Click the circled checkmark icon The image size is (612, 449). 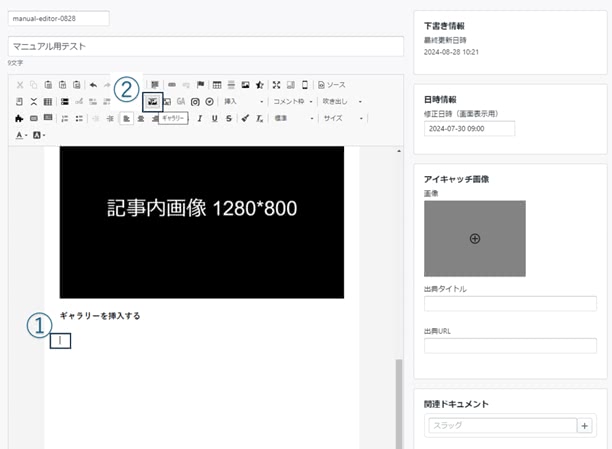click(x=210, y=102)
